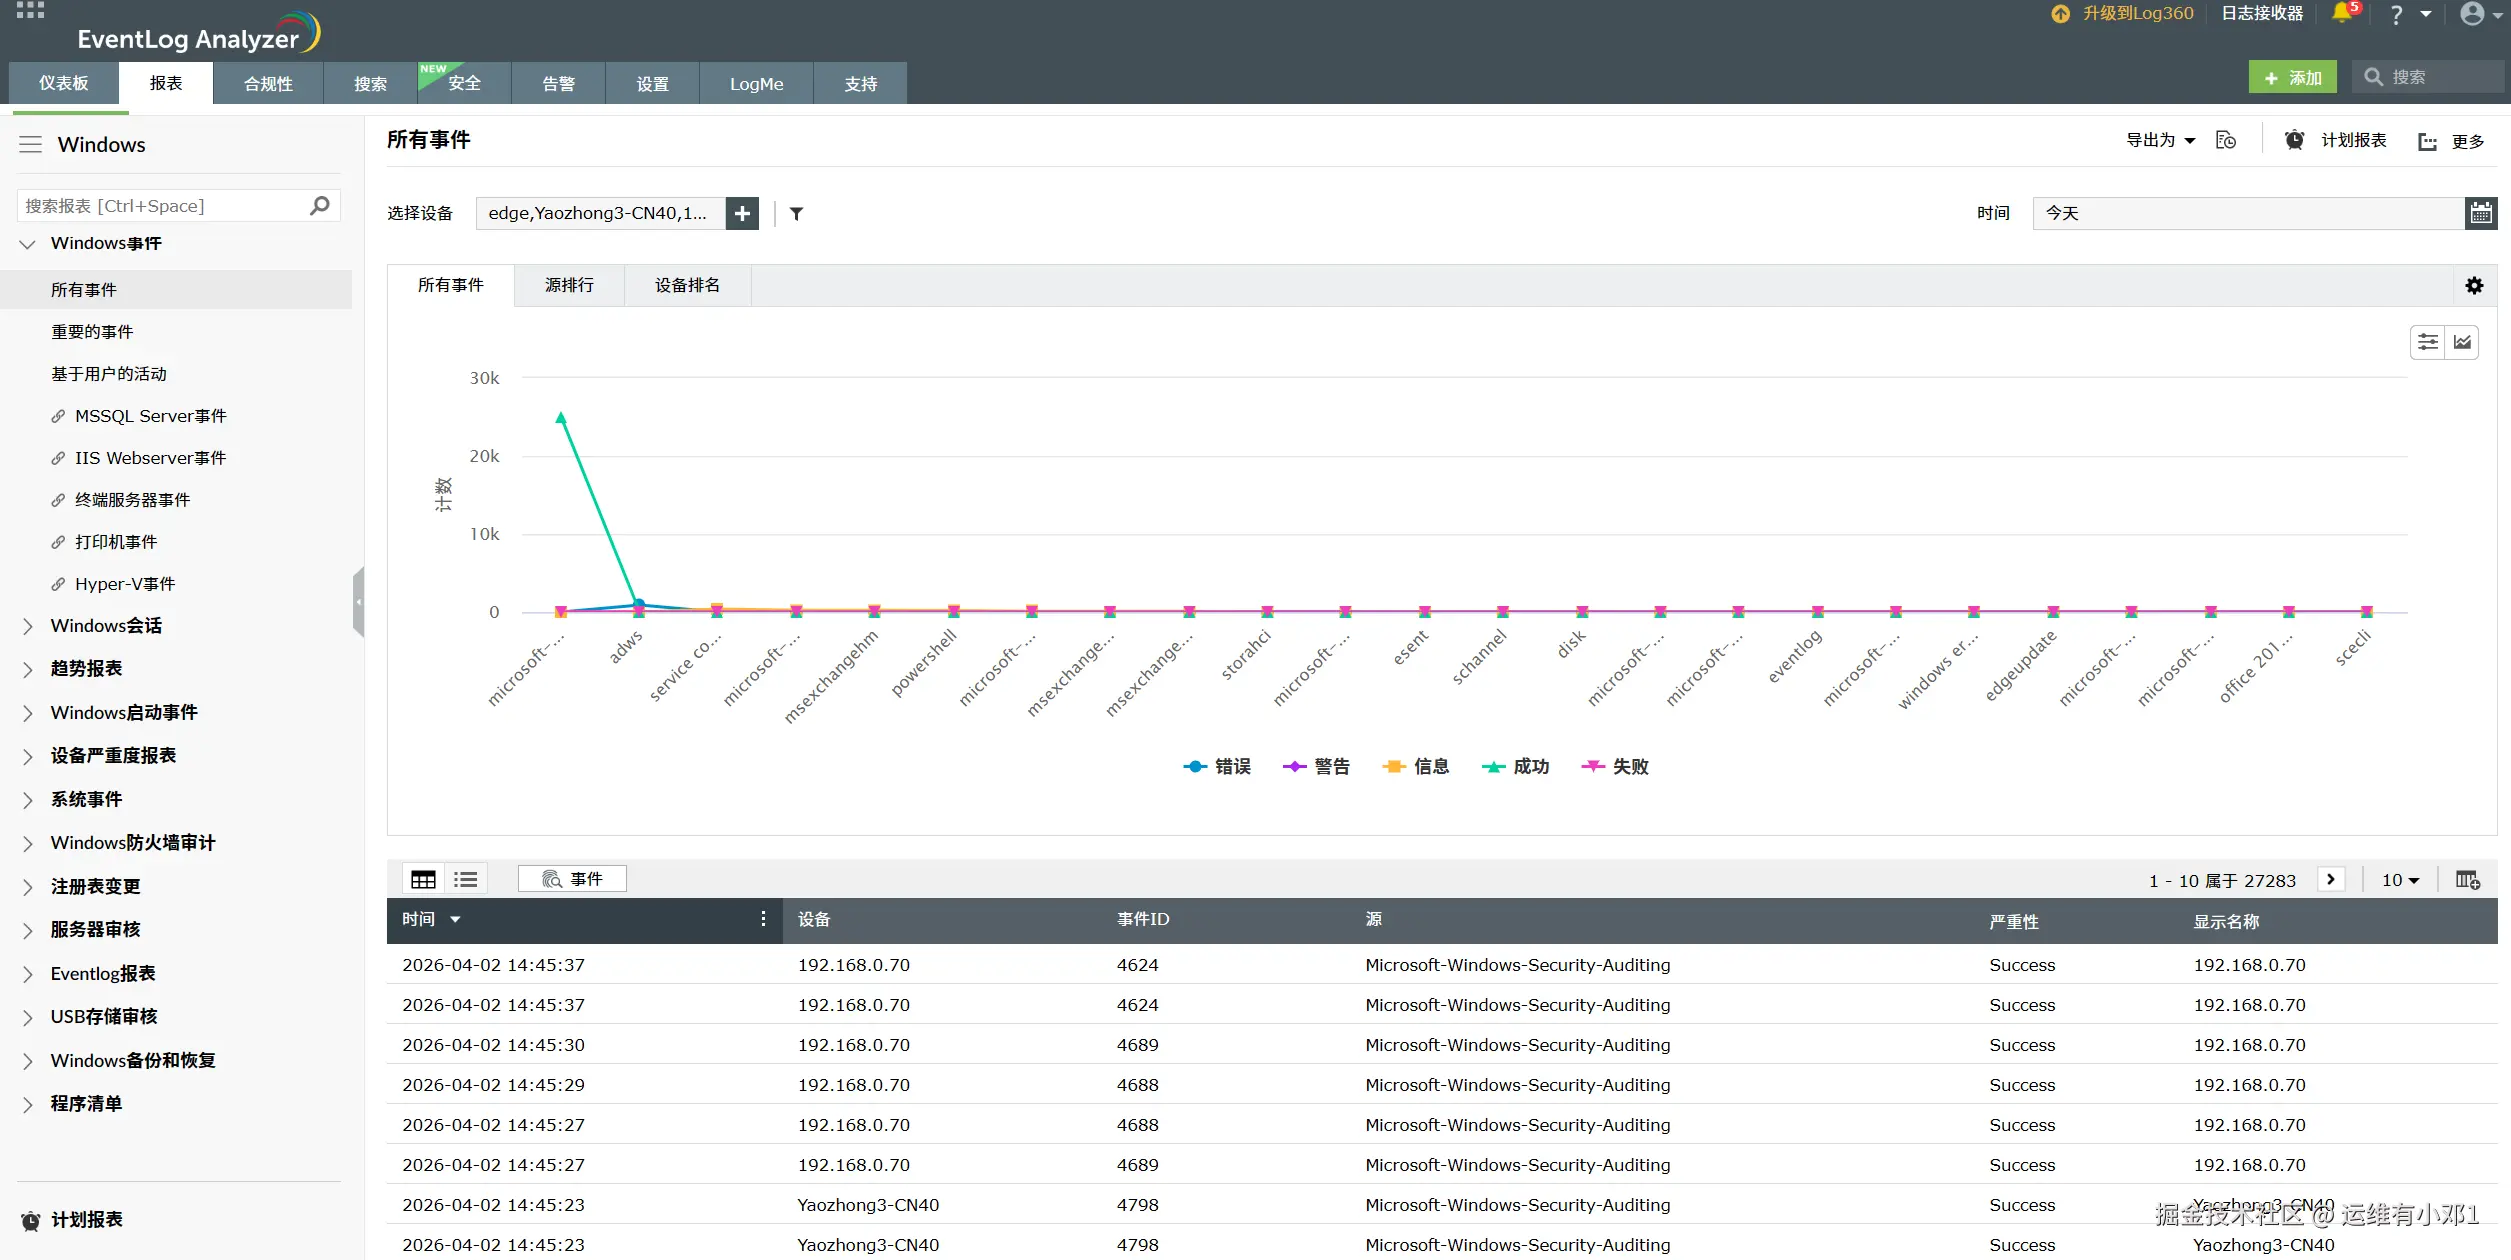Open the column selector table icon
The height and width of the screenshot is (1260, 2511).
click(x=2467, y=880)
